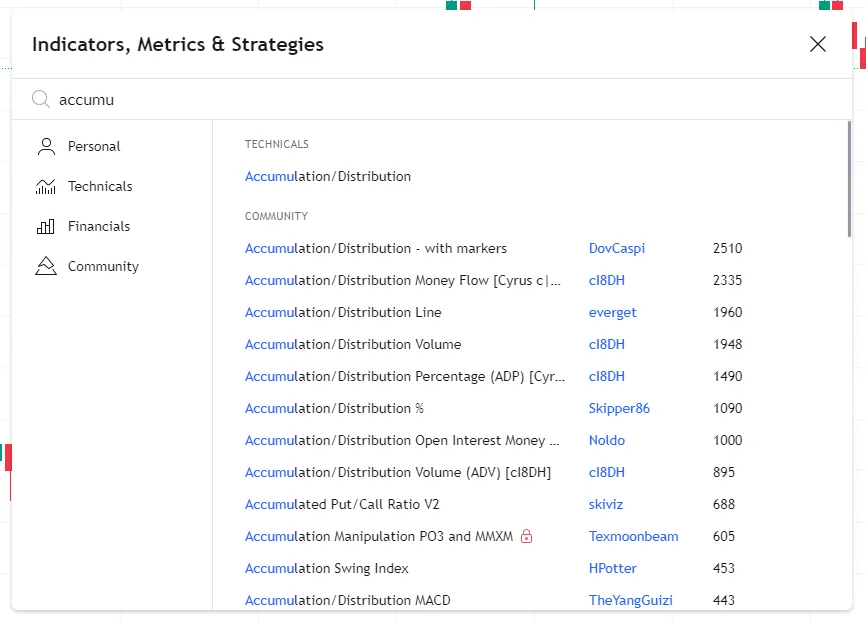The width and height of the screenshot is (866, 624).
Task: Click the search magnifier icon
Action: click(x=41, y=99)
